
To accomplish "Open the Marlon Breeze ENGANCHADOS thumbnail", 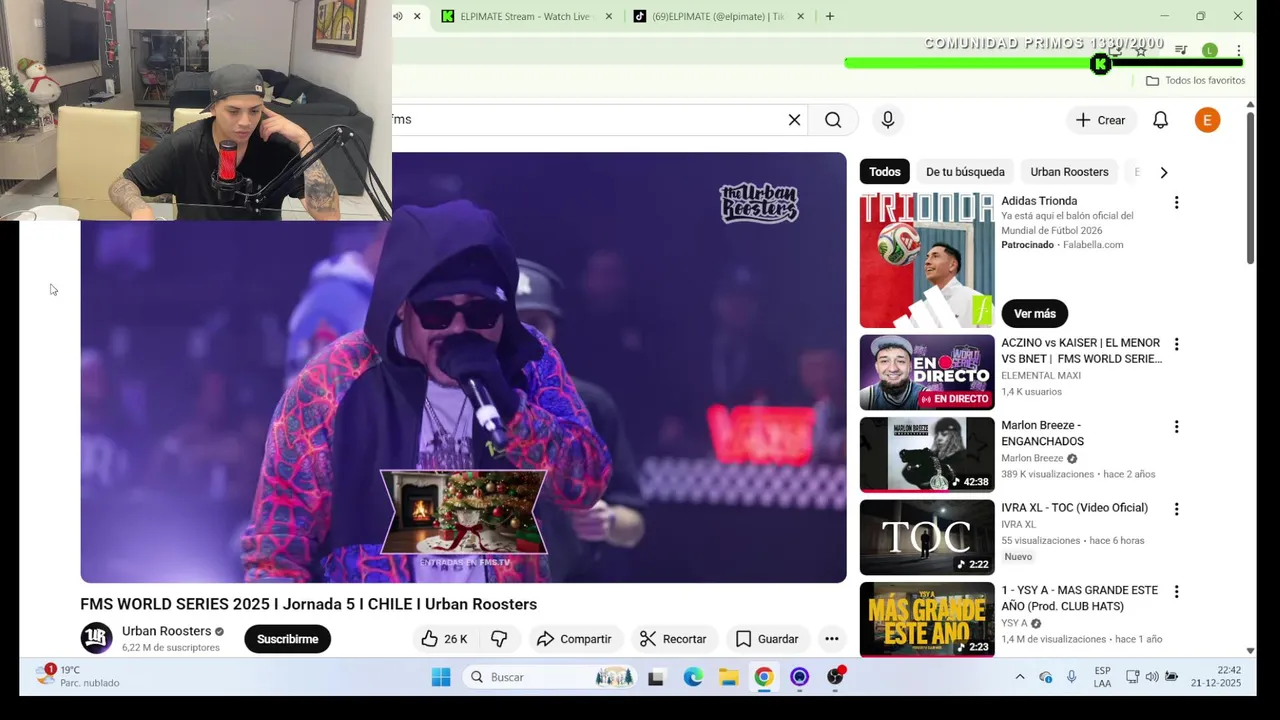I will (927, 455).
